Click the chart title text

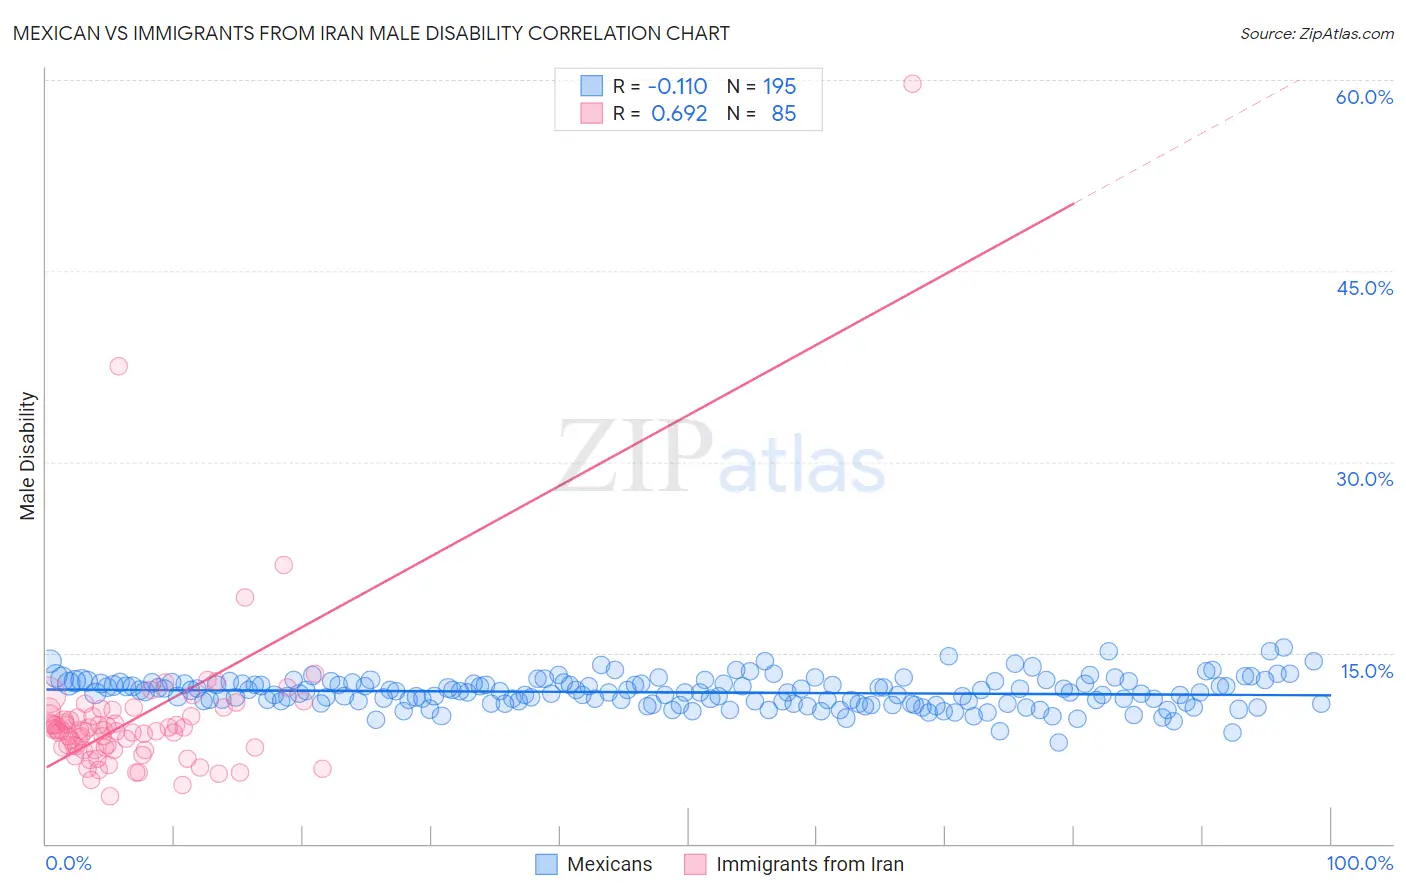[371, 33]
